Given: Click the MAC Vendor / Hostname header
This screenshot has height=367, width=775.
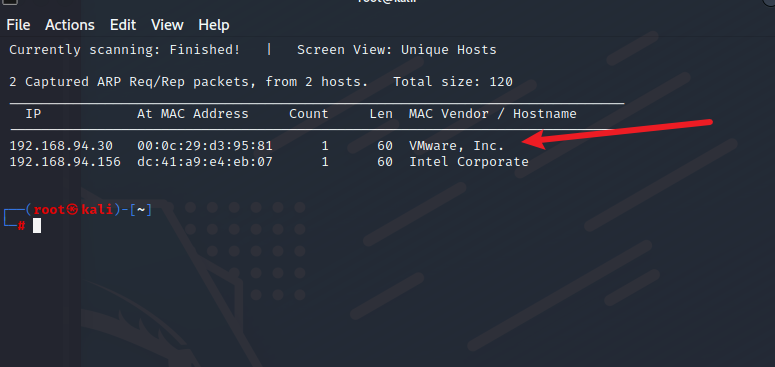Looking at the screenshot, I should [x=493, y=114].
